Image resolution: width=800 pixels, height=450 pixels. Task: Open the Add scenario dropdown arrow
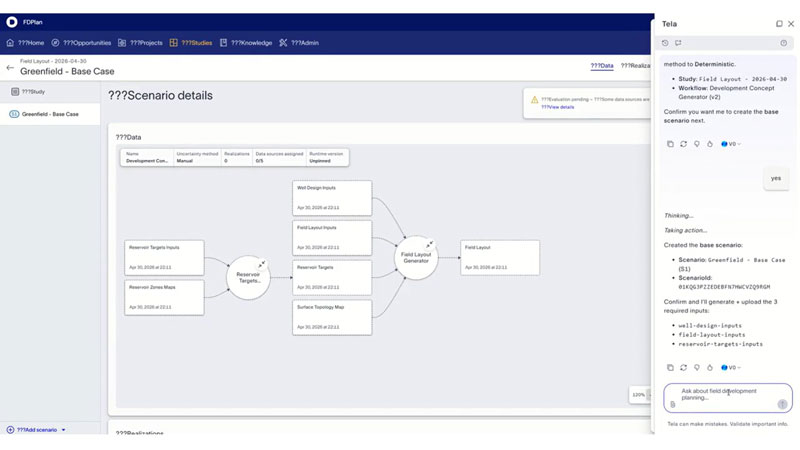point(64,430)
